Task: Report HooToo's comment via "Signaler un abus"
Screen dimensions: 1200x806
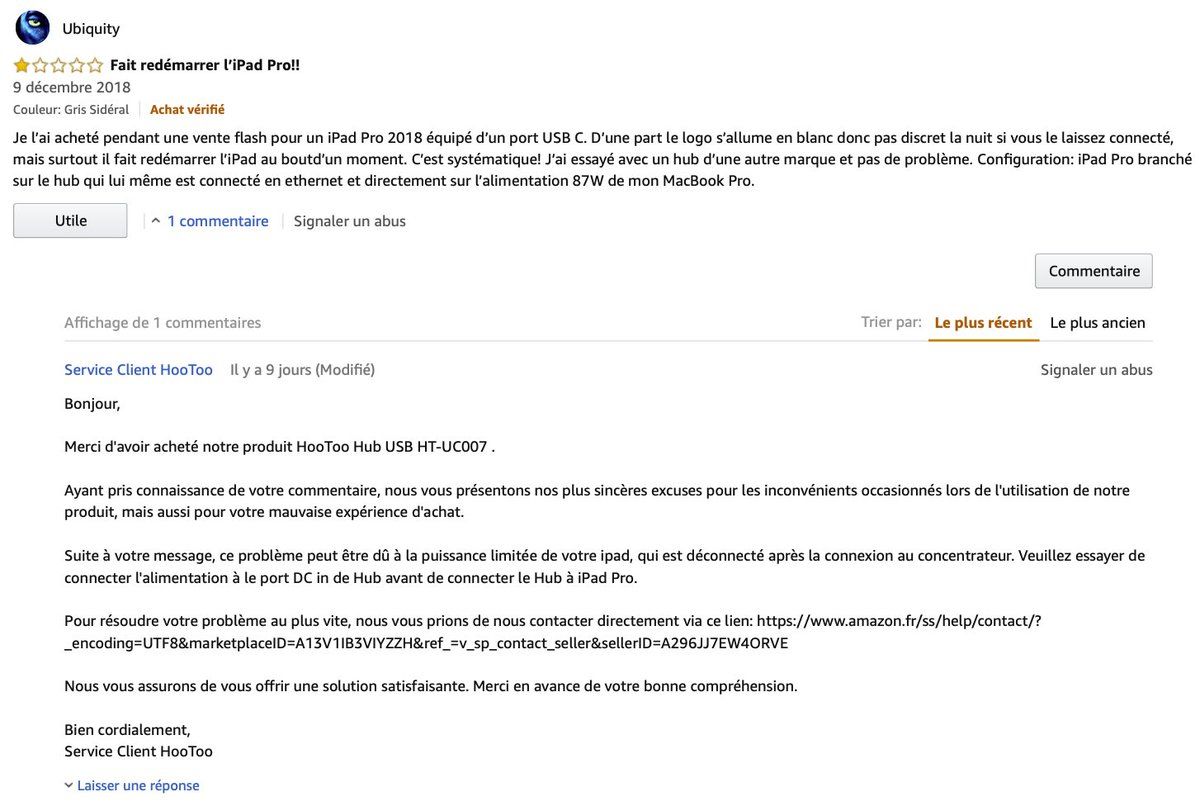Action: pyautogui.click(x=1096, y=370)
